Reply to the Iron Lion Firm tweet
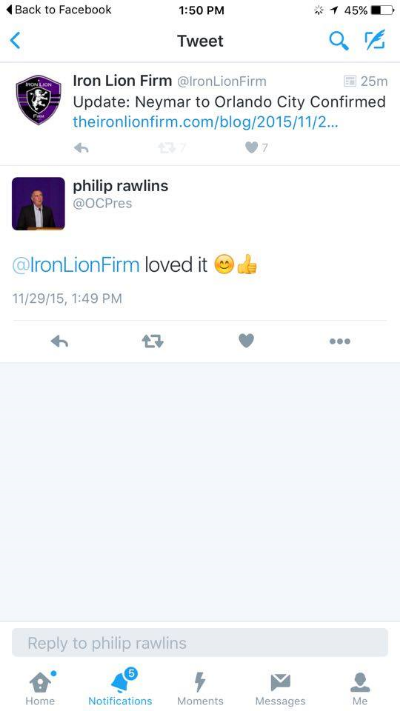The width and height of the screenshot is (400, 711). tap(81, 148)
